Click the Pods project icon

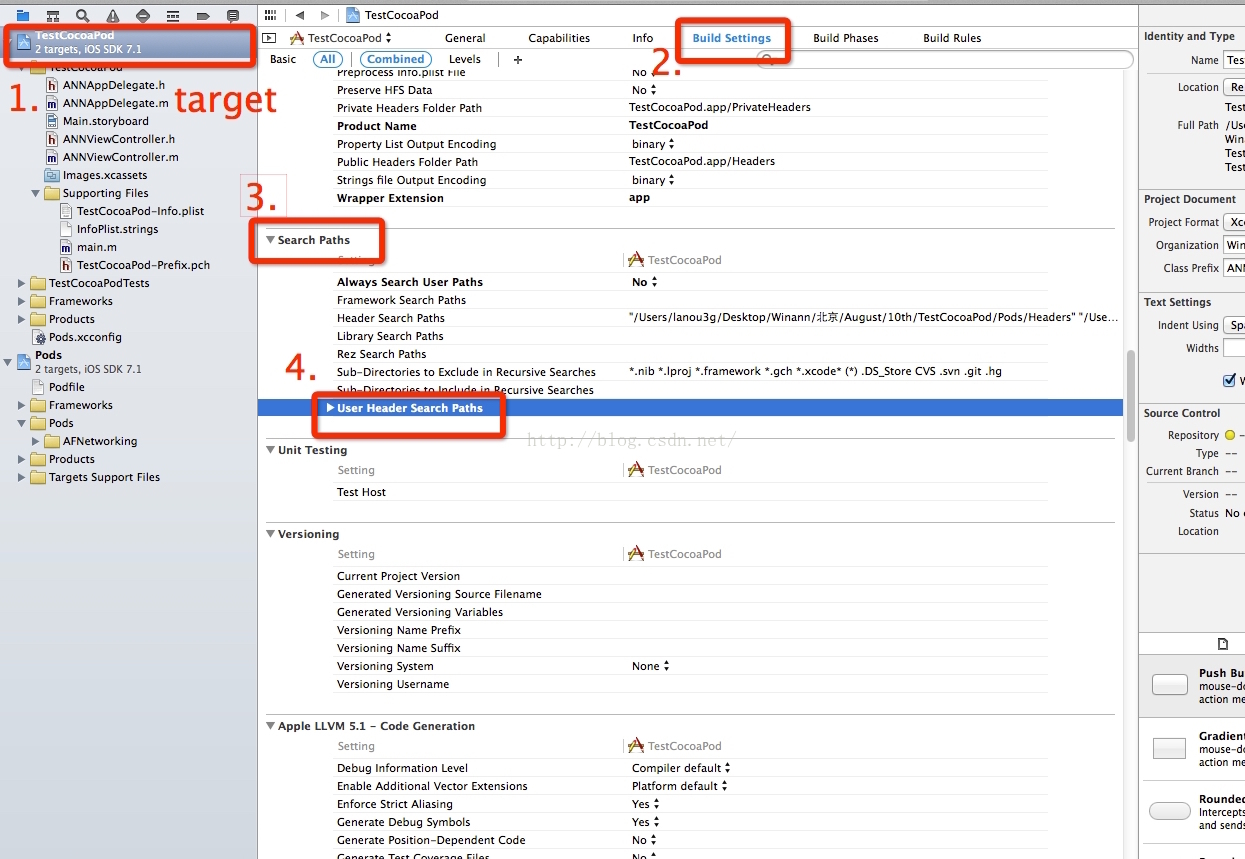pos(24,361)
